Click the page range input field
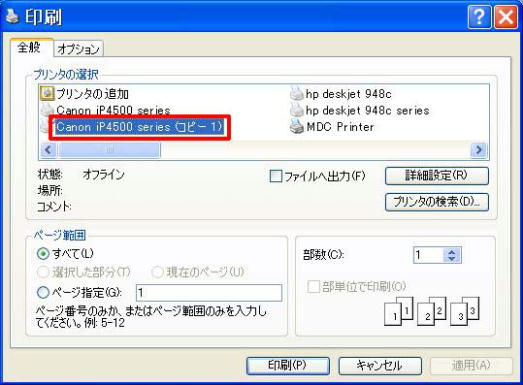523x385 pixels. [x=209, y=293]
